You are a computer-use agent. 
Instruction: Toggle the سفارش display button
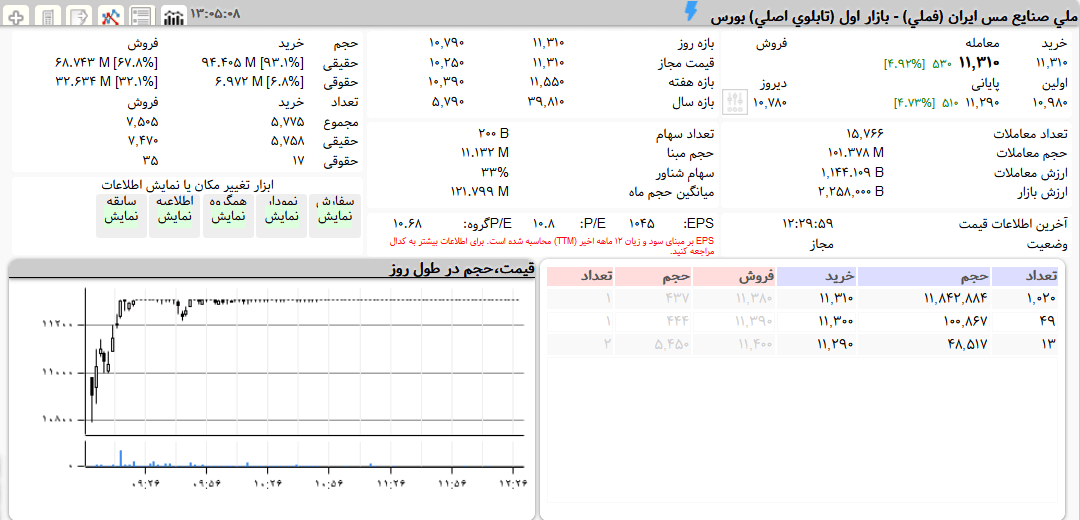click(335, 216)
